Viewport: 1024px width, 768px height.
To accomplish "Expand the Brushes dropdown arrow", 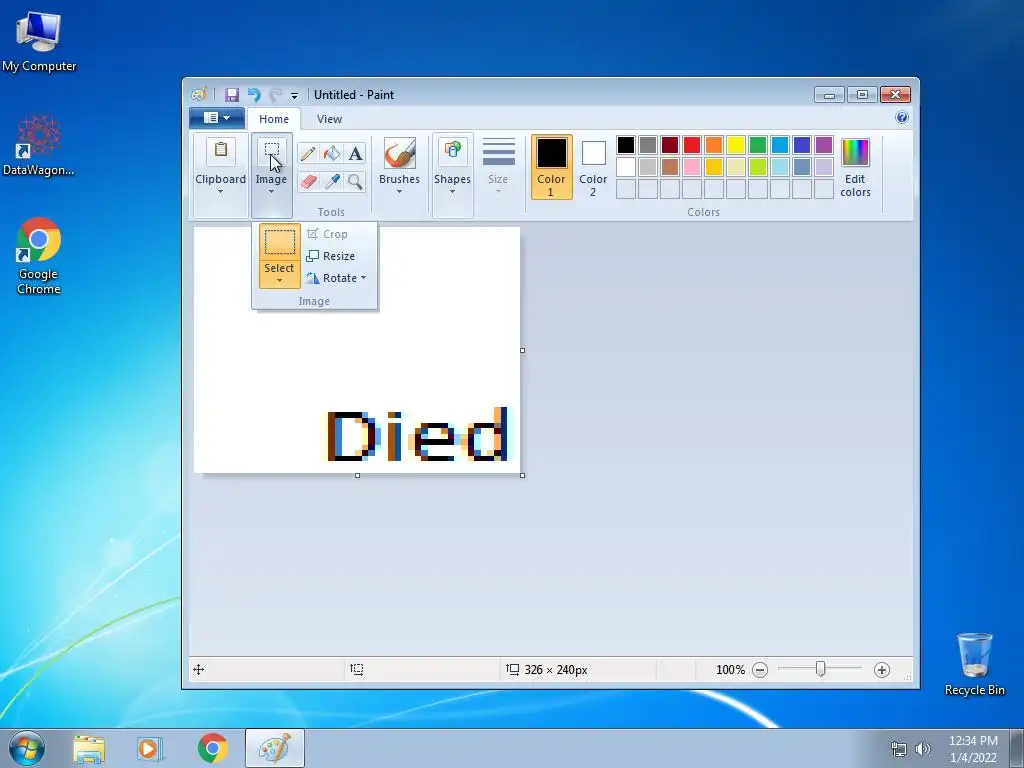I will pos(400,191).
